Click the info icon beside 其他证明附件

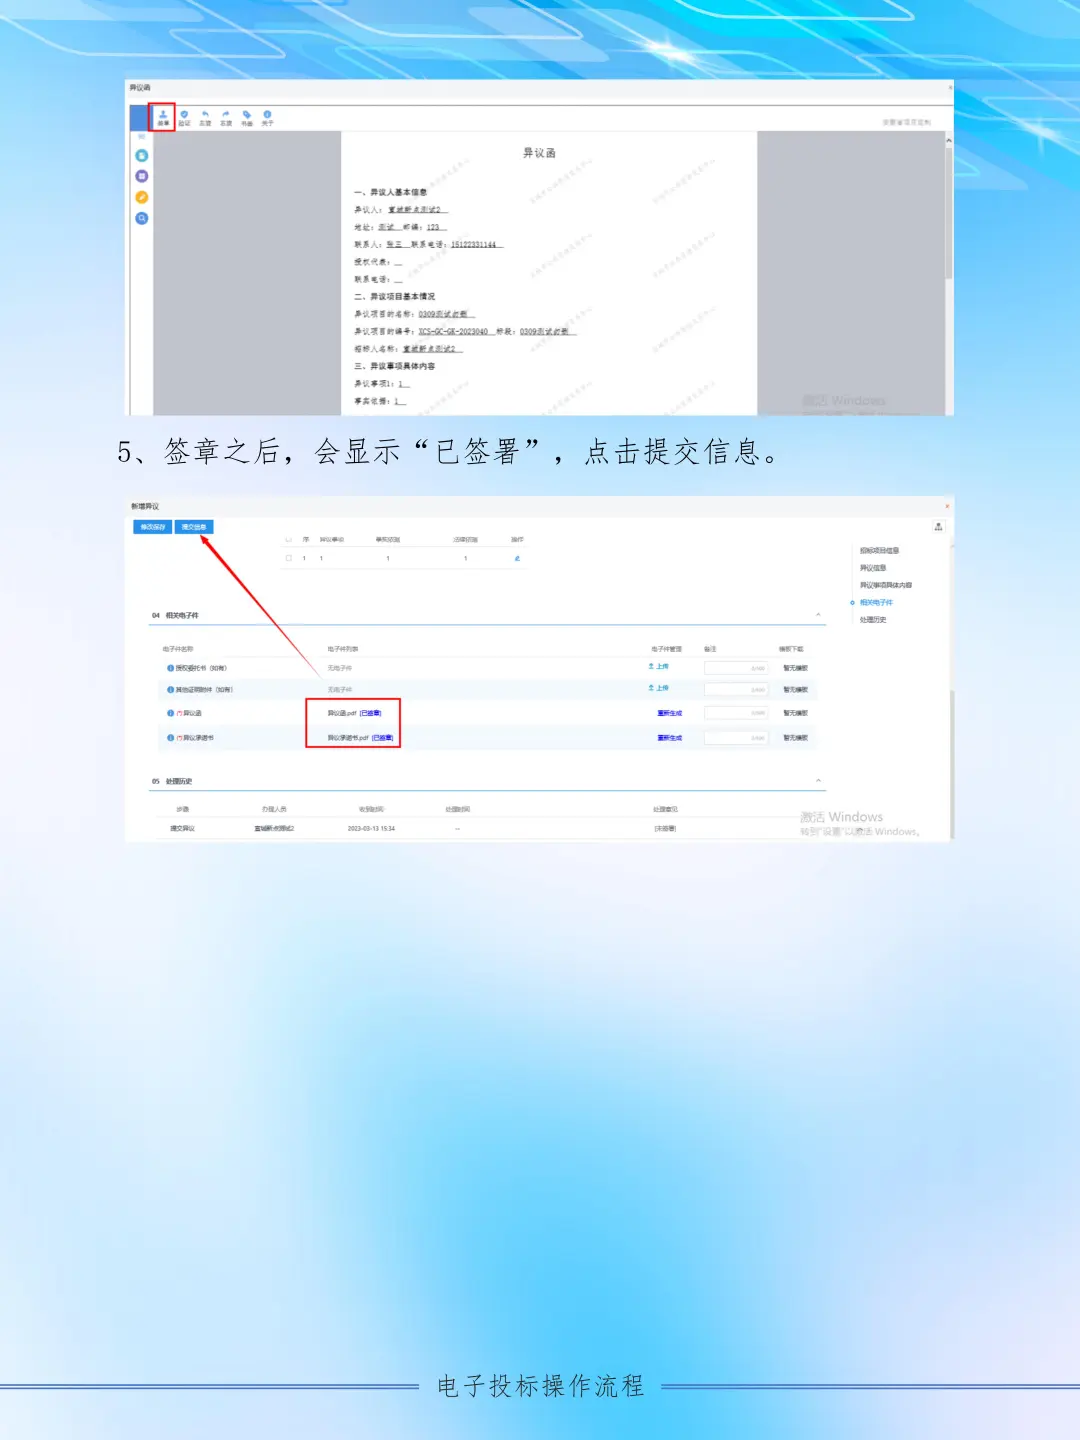pos(170,690)
